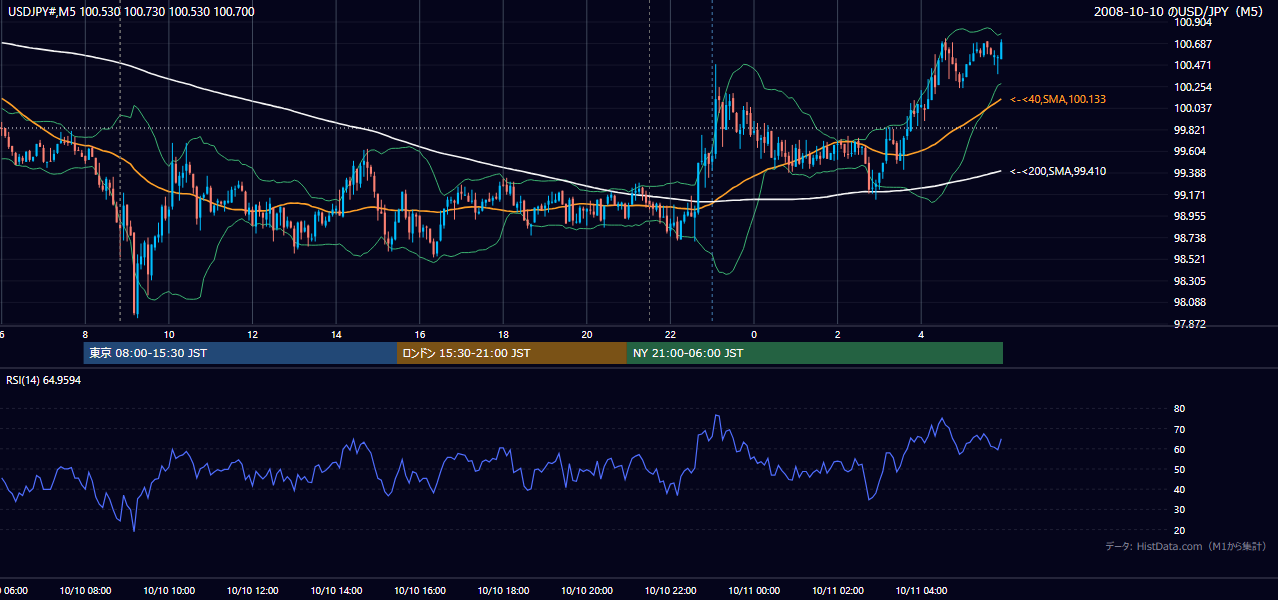
Task: Click the 10/11 00:00 bottom date label
Action: pyautogui.click(x=754, y=591)
